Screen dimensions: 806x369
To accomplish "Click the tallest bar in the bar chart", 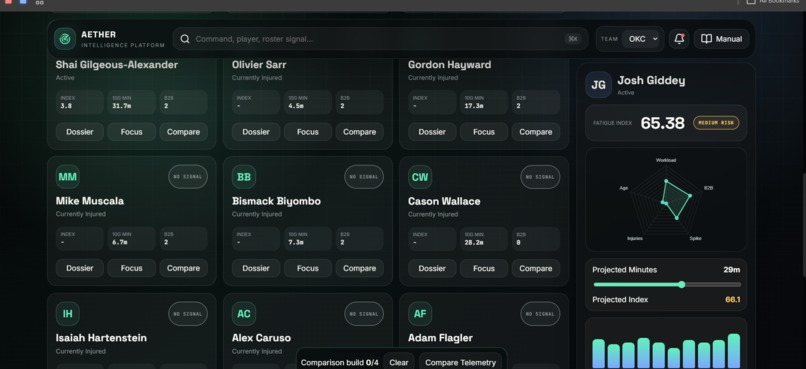I will [734, 352].
